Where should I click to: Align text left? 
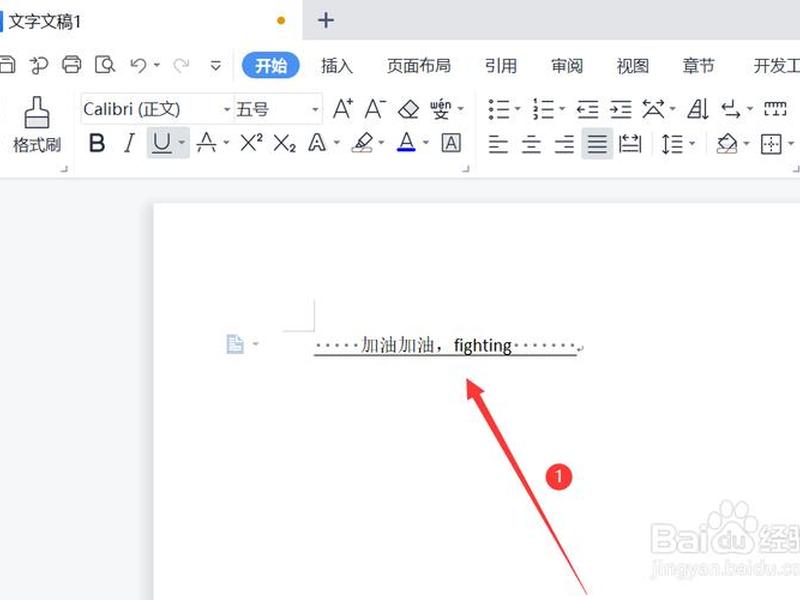(498, 144)
